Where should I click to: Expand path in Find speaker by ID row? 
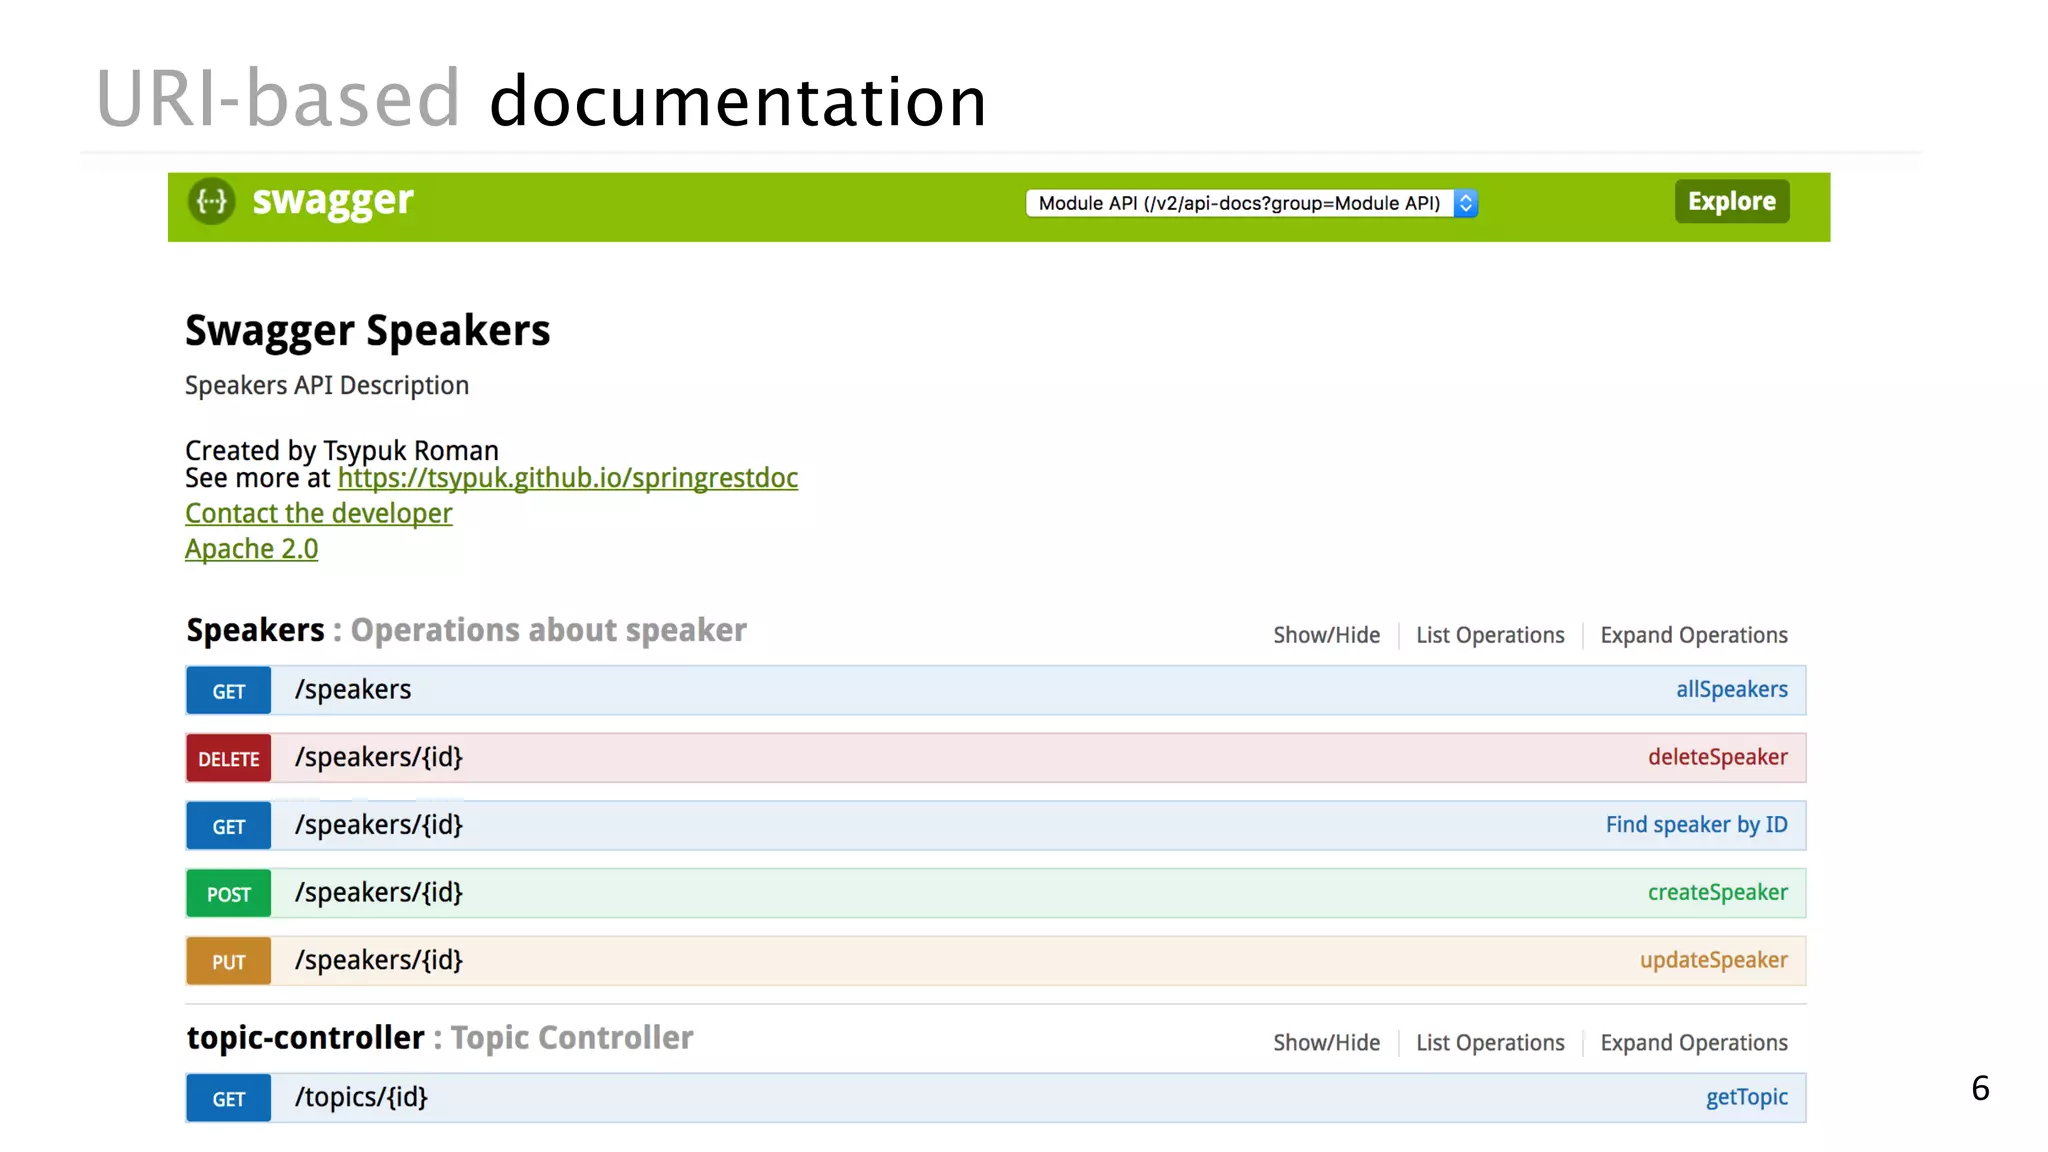(x=379, y=825)
